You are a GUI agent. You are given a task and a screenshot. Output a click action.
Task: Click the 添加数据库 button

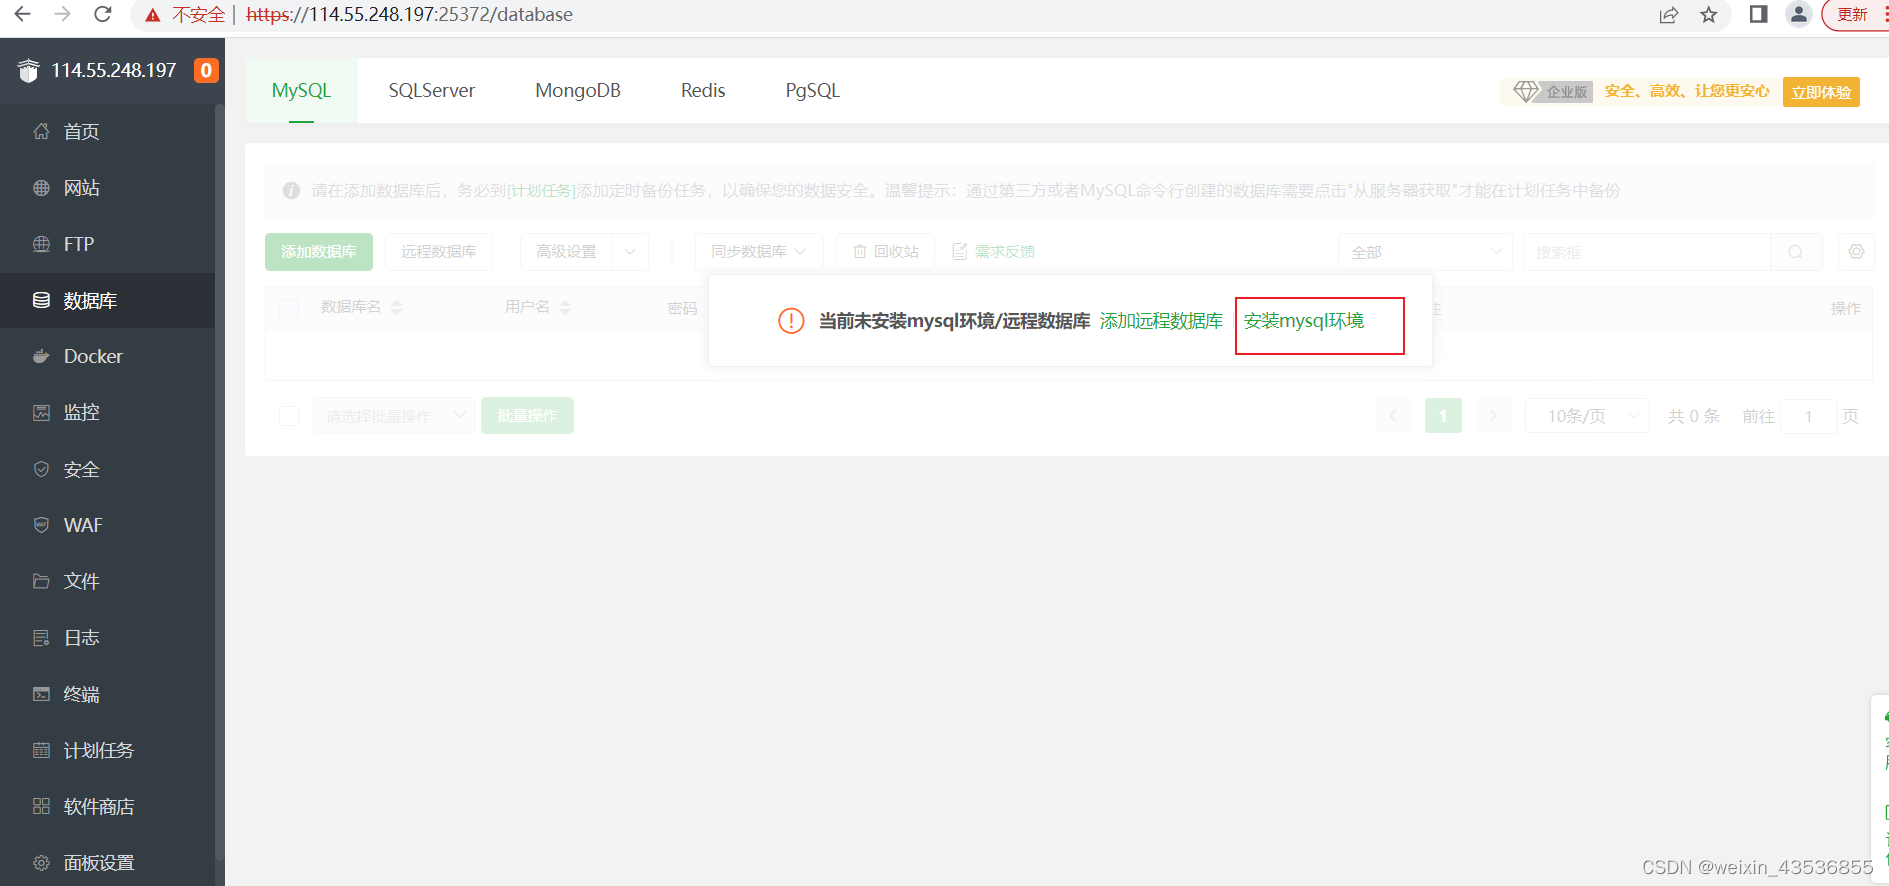319,252
